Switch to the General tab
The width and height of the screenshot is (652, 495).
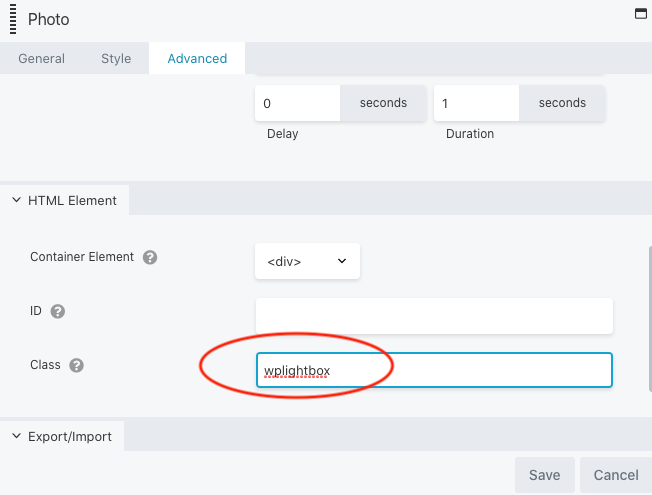point(42,58)
